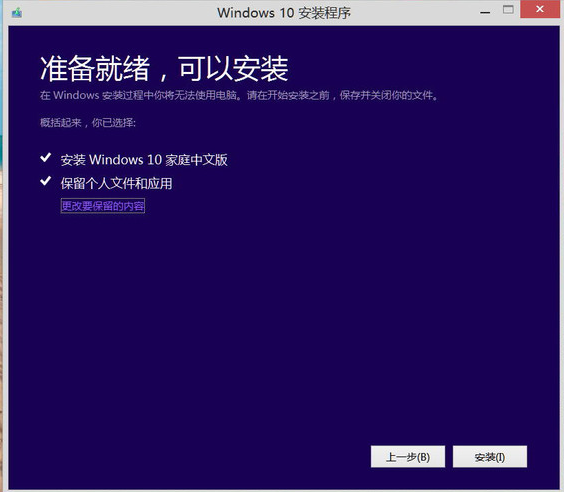Click the window title Windows 10 安装程序
Viewport: 564px width, 492px height.
283,13
